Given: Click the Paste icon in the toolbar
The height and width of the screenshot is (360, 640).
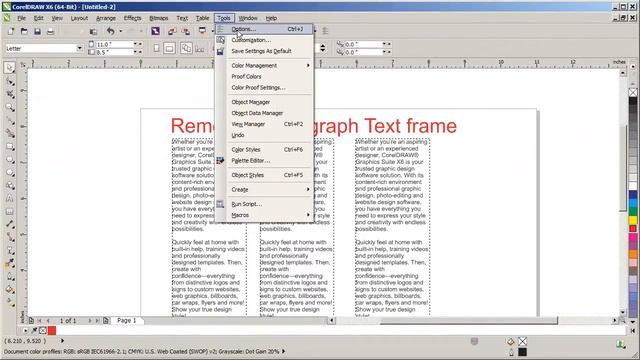Looking at the screenshot, I should pos(93,31).
